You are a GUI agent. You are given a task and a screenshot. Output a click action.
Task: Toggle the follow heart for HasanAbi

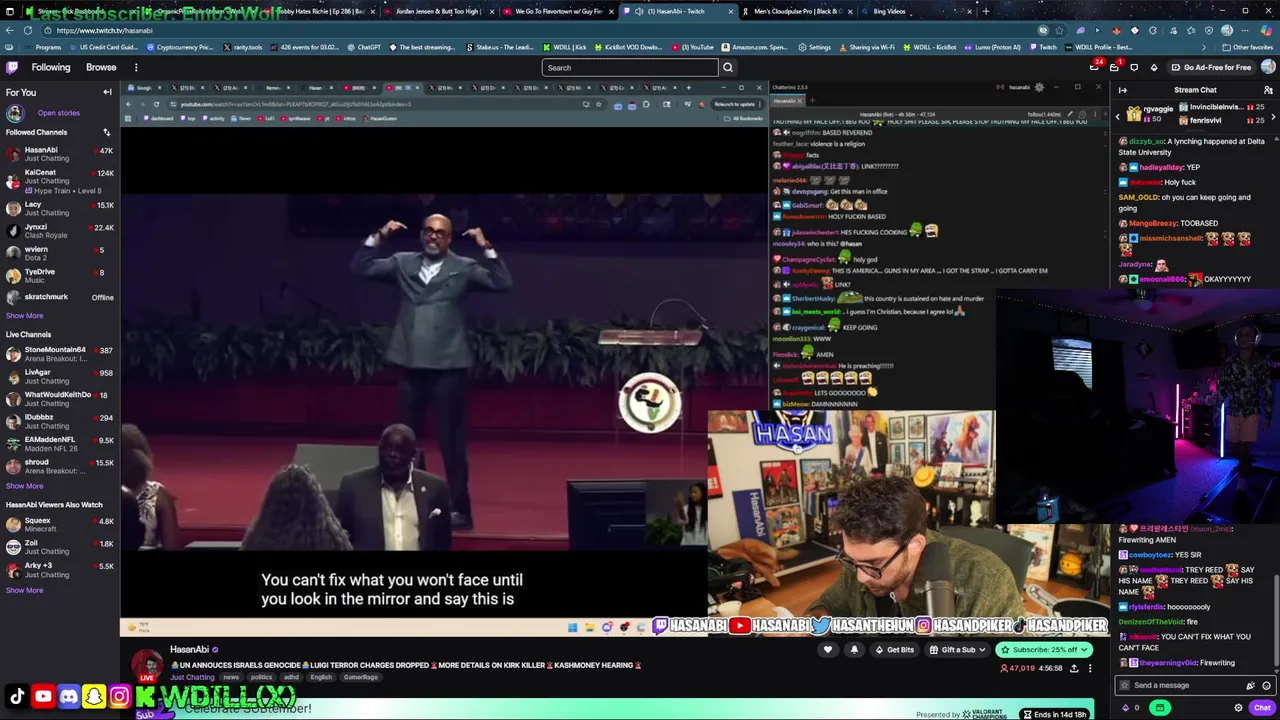(x=828, y=650)
